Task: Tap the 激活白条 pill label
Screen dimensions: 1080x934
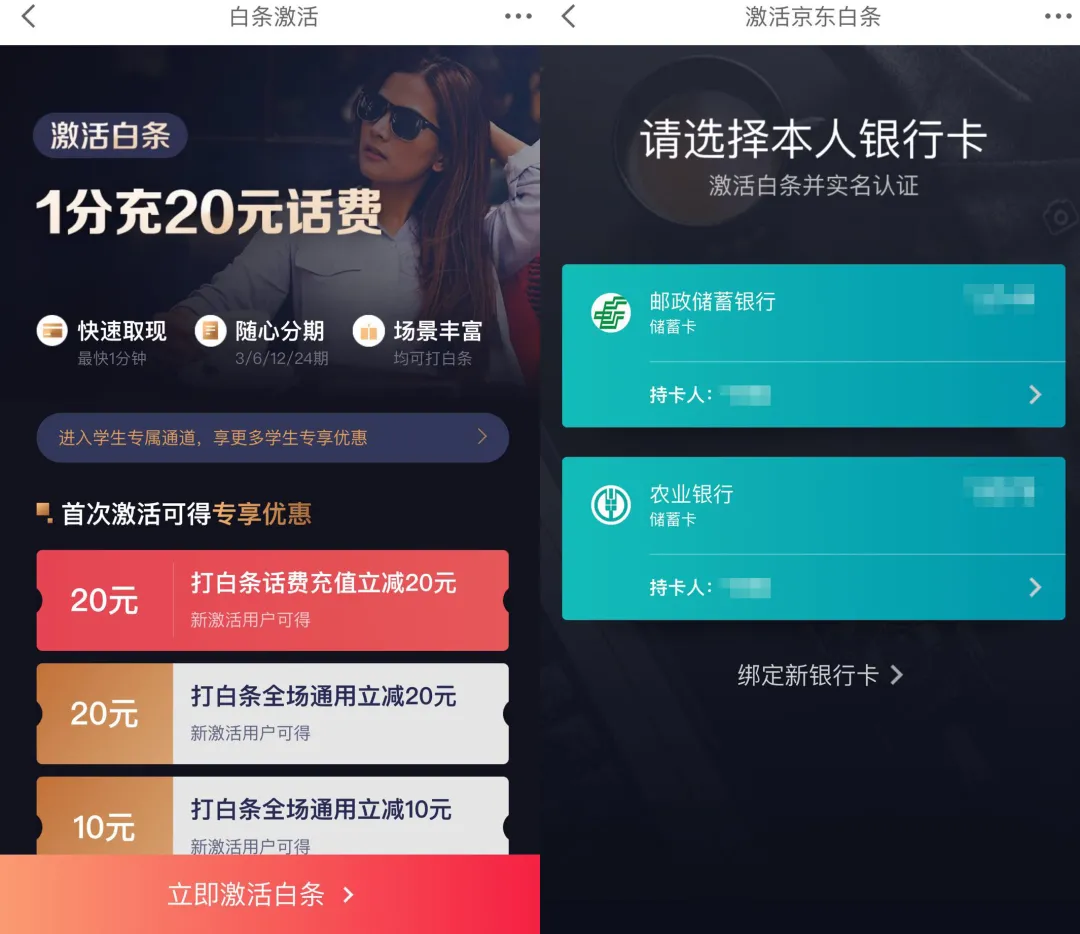Action: (x=110, y=135)
